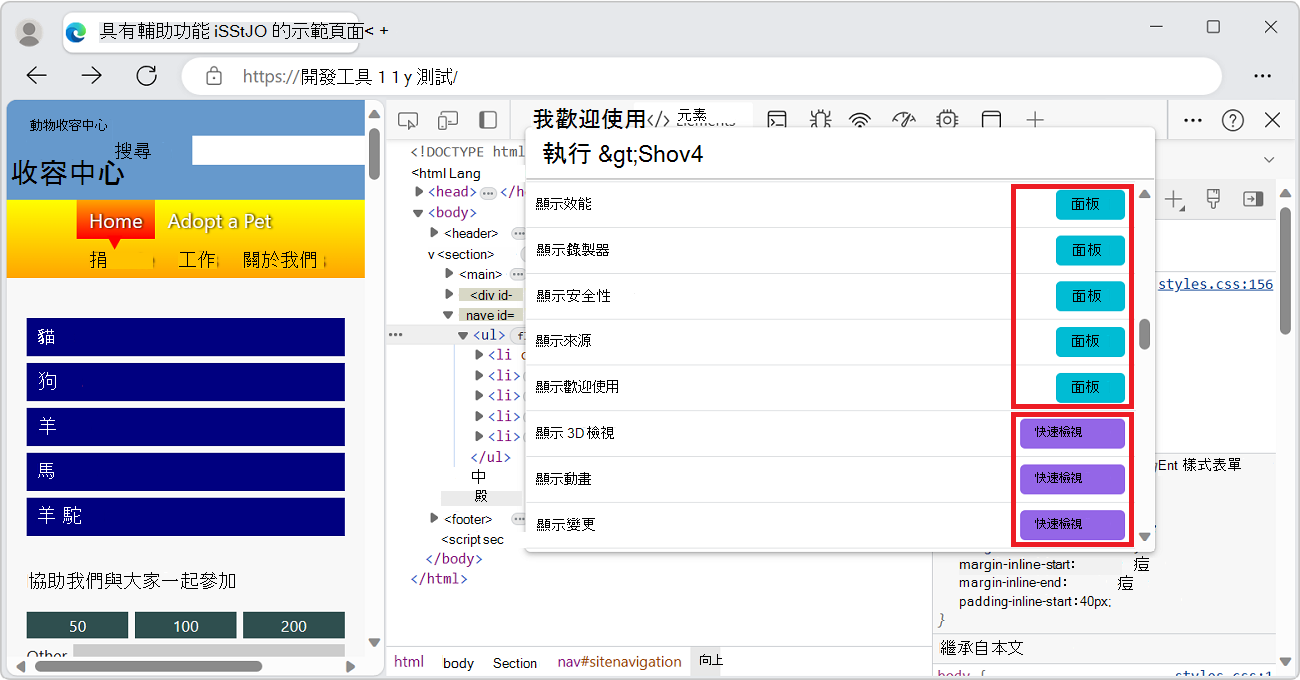Add more tools with the plus icon
Viewport: 1300px width, 680px height.
[1035, 120]
